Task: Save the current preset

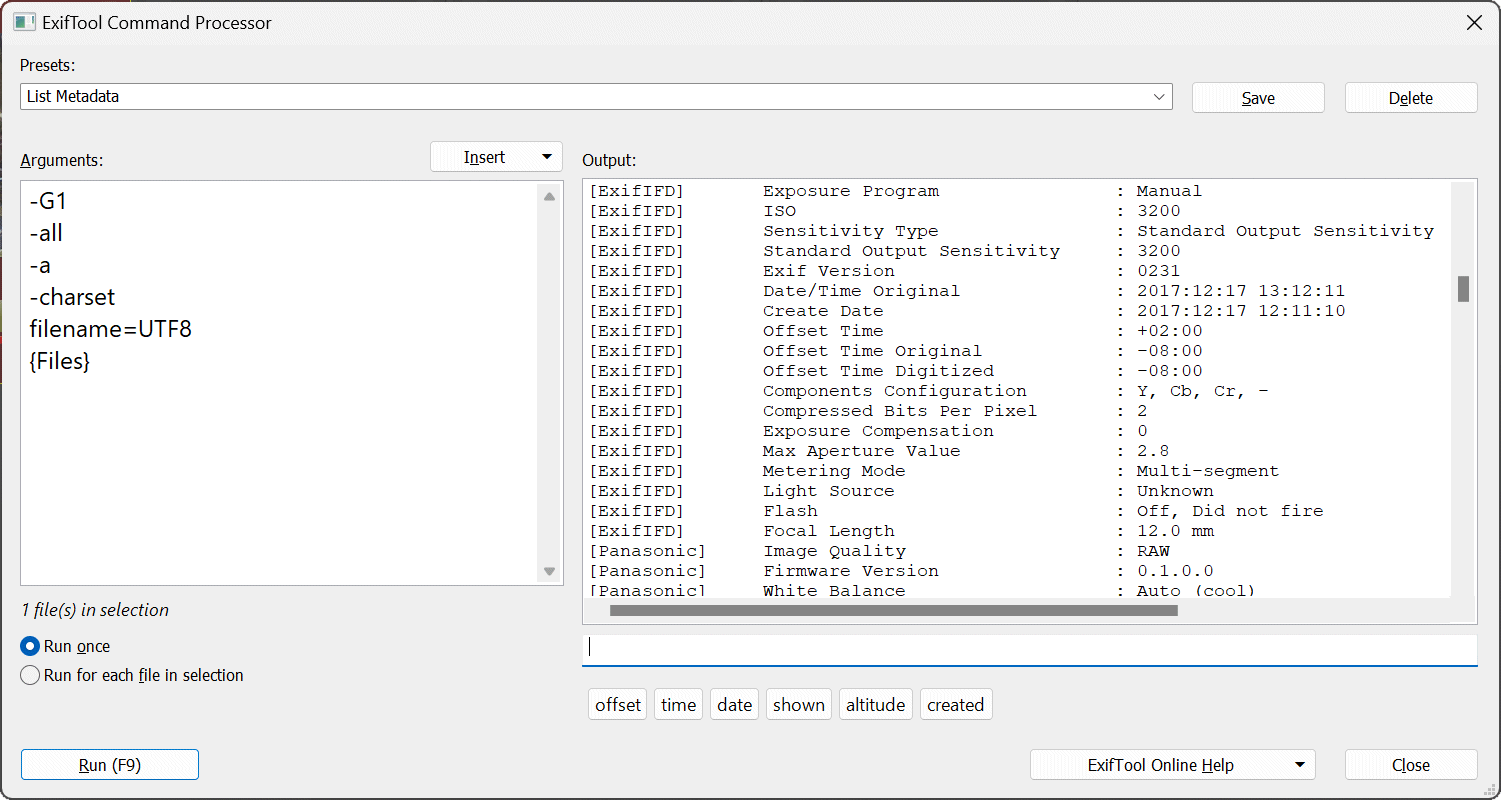Action: (x=1258, y=98)
